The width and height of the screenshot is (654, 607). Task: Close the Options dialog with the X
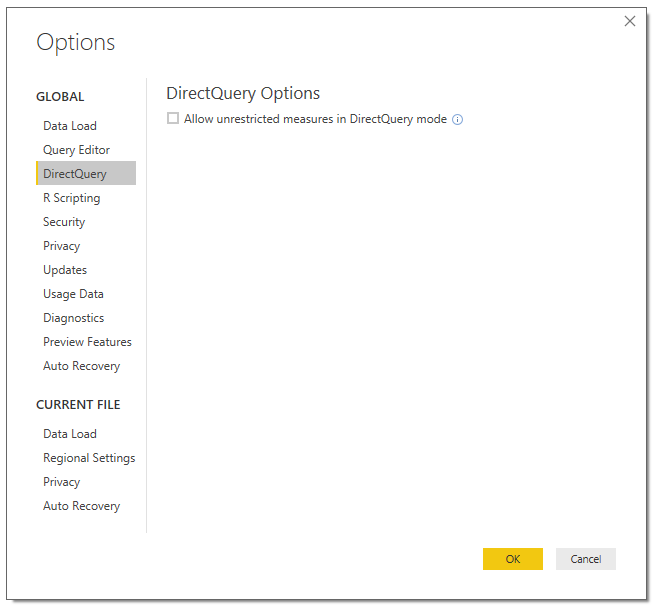[629, 21]
